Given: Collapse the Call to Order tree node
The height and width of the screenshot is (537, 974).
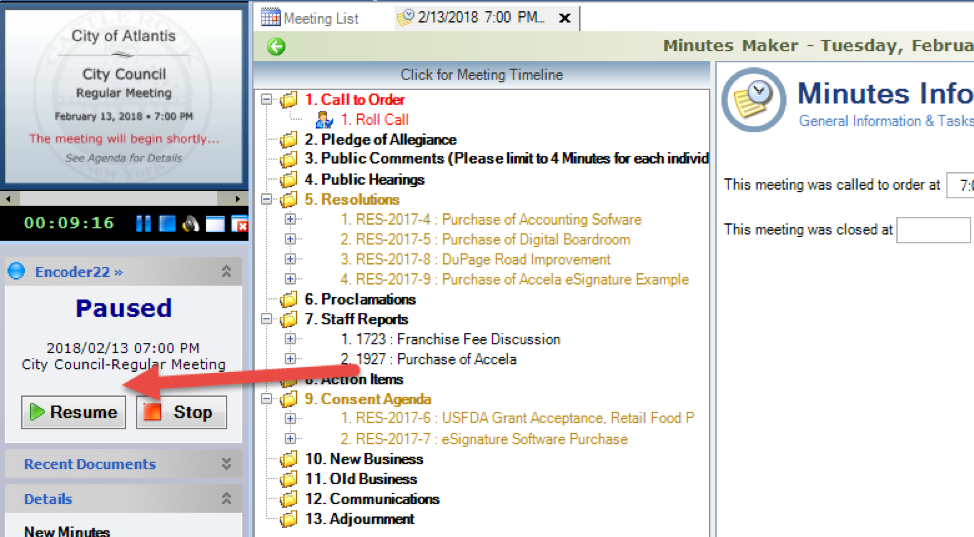Looking at the screenshot, I should 266,99.
